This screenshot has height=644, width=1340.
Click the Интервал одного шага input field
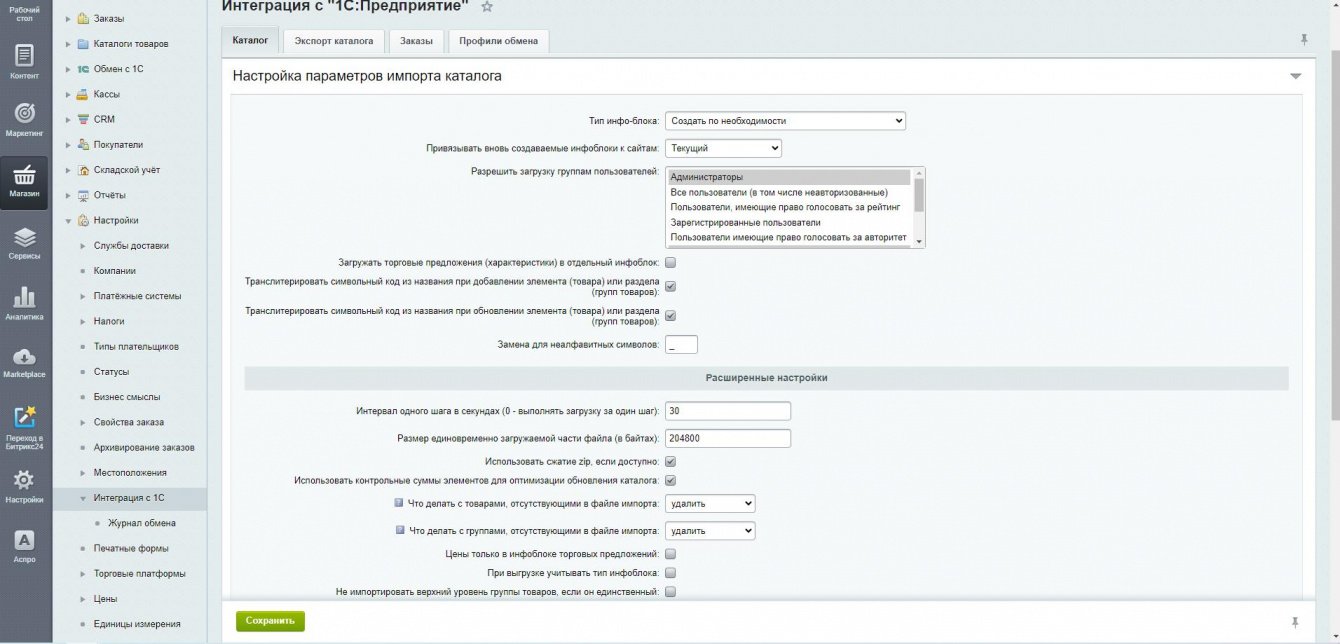tap(728, 411)
